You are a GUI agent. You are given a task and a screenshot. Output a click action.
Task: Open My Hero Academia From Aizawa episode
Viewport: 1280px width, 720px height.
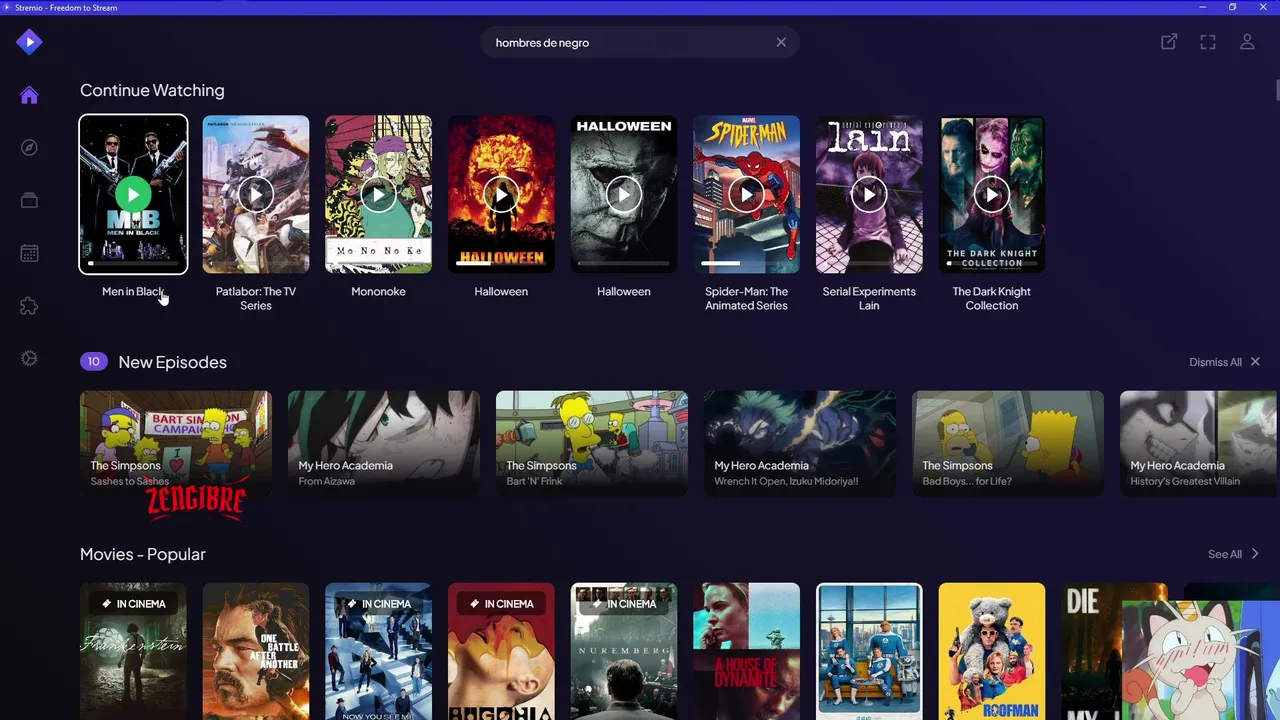pyautogui.click(x=384, y=443)
